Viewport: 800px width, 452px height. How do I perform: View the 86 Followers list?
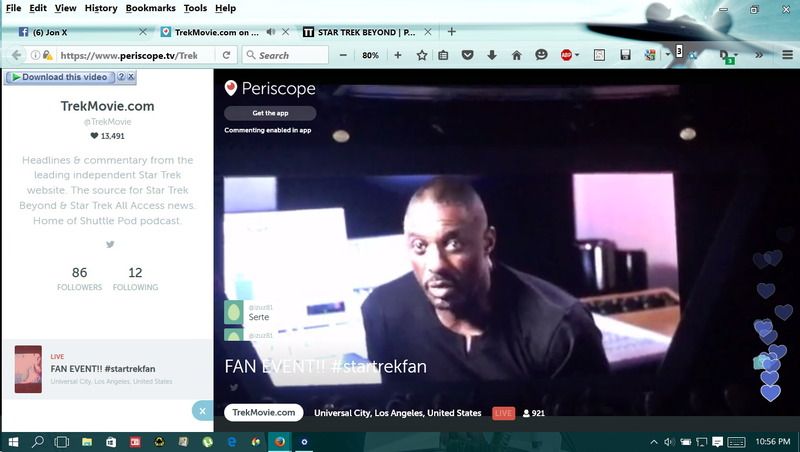[80, 279]
